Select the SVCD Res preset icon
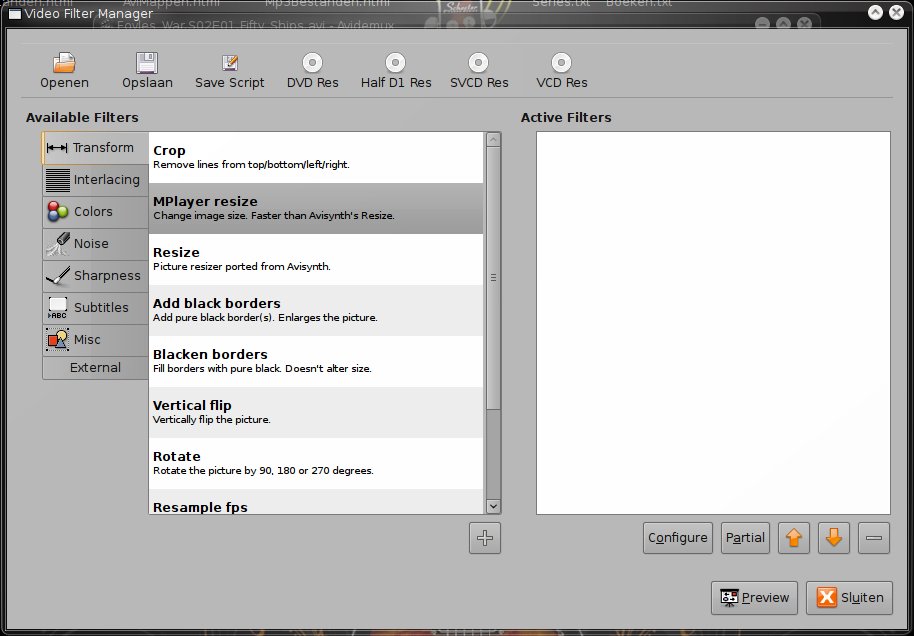Viewport: 914px width, 636px height. [x=479, y=69]
